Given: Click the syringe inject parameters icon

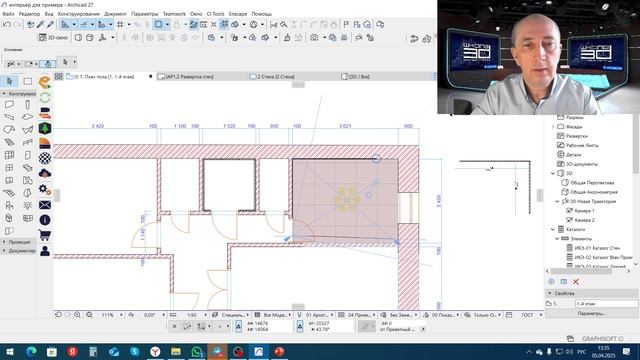Looking at the screenshot, I should tap(51, 24).
